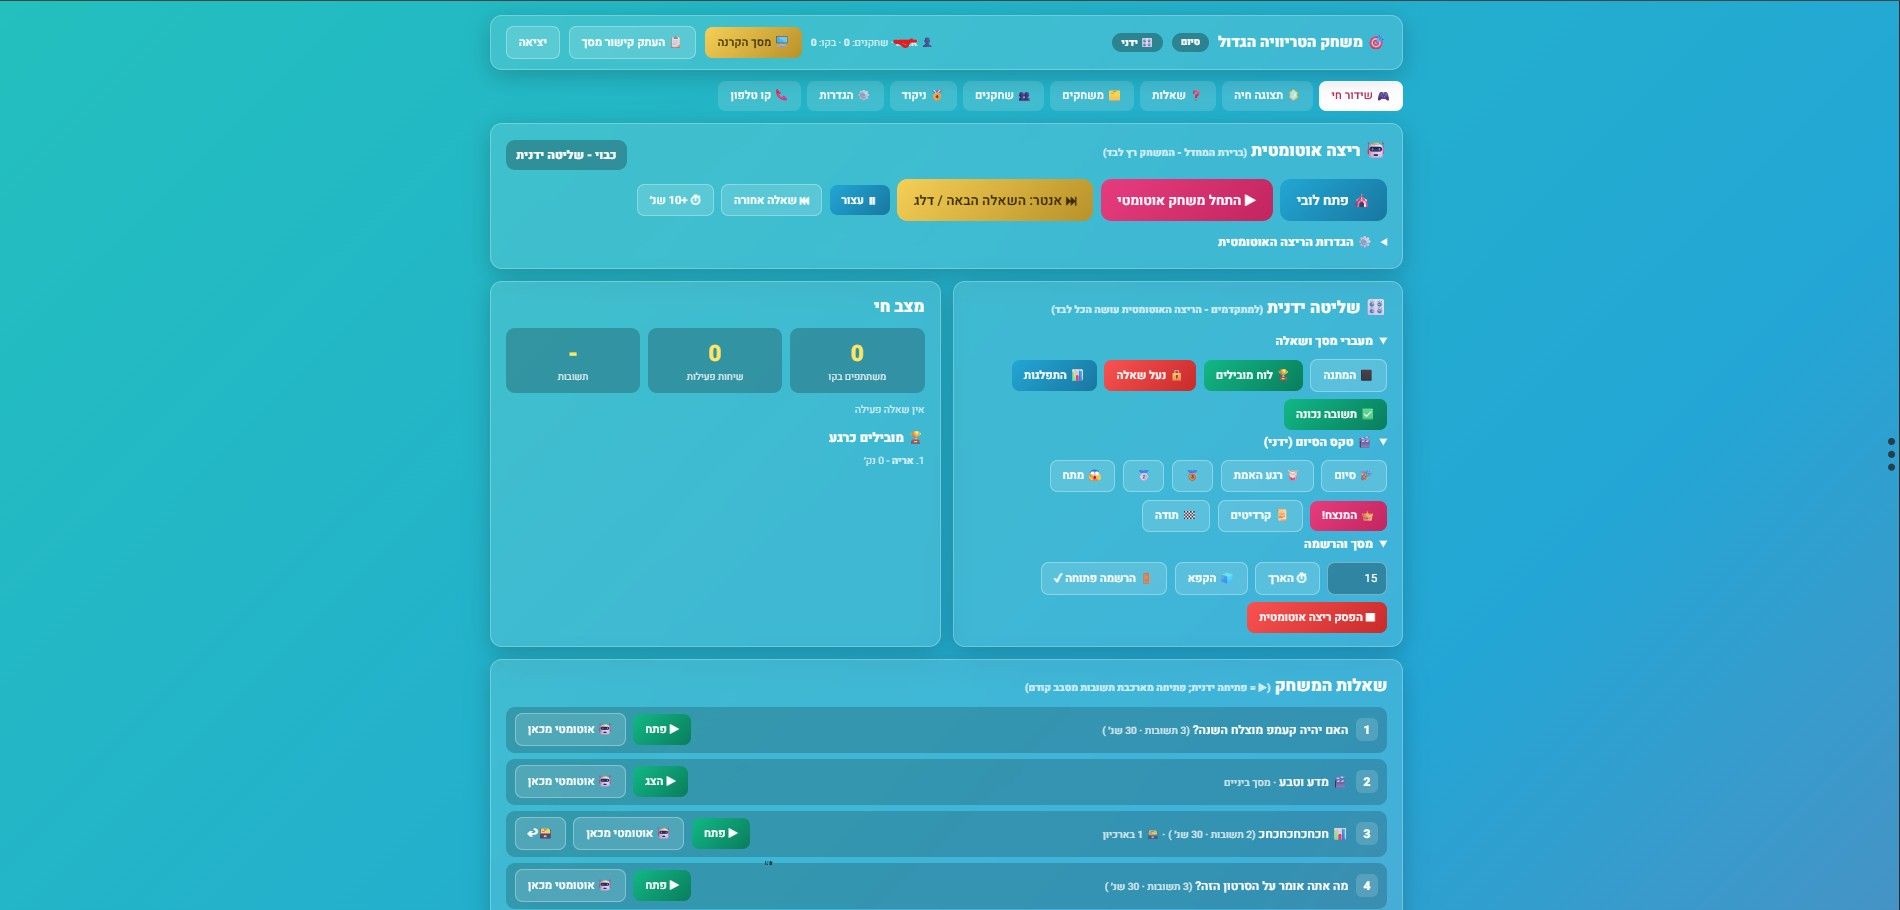Toggle the כבוי - שליטה ידנית auto-run switch
Viewport: 1900px width, 910px height.
566,155
